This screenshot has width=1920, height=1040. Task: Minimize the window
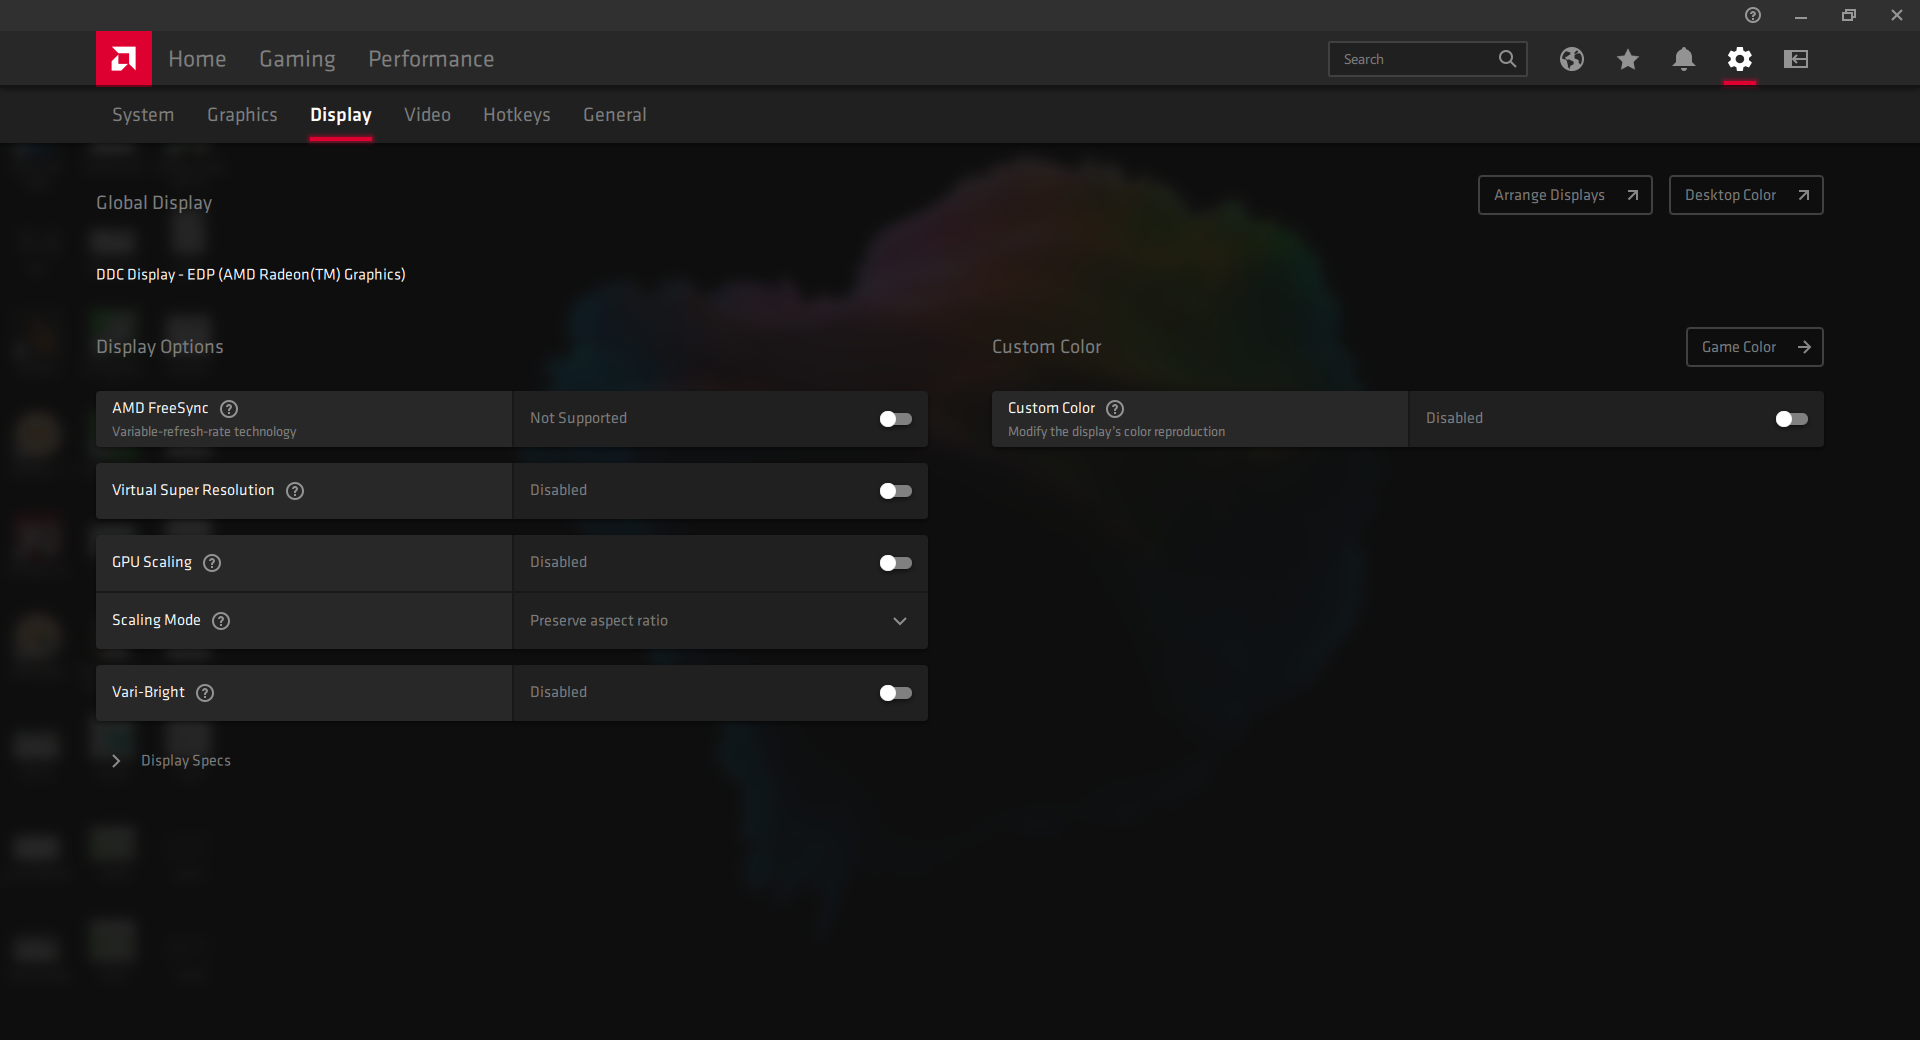pos(1801,15)
